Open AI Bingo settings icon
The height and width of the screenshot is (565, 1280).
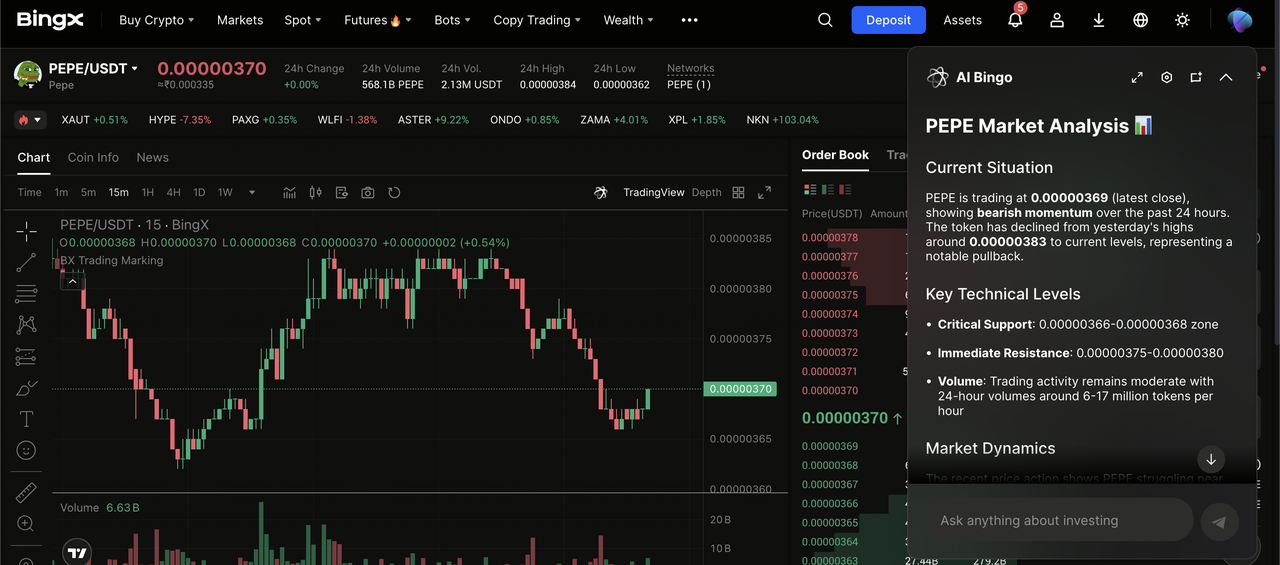point(1166,77)
